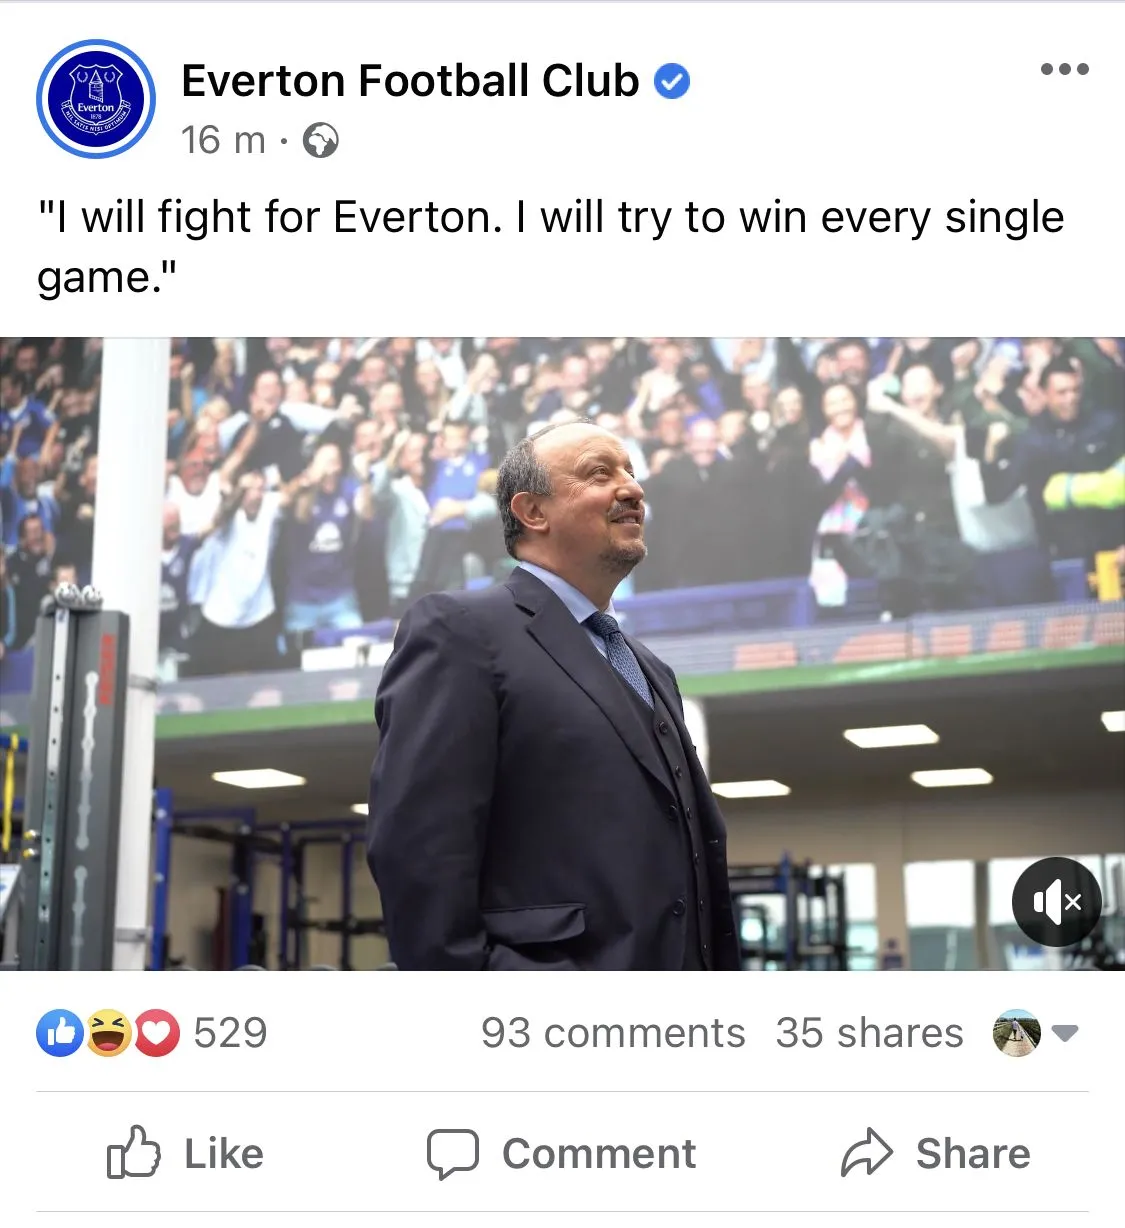The width and height of the screenshot is (1125, 1228).
Task: Open the Everton Football Club page name
Action: coord(410,81)
